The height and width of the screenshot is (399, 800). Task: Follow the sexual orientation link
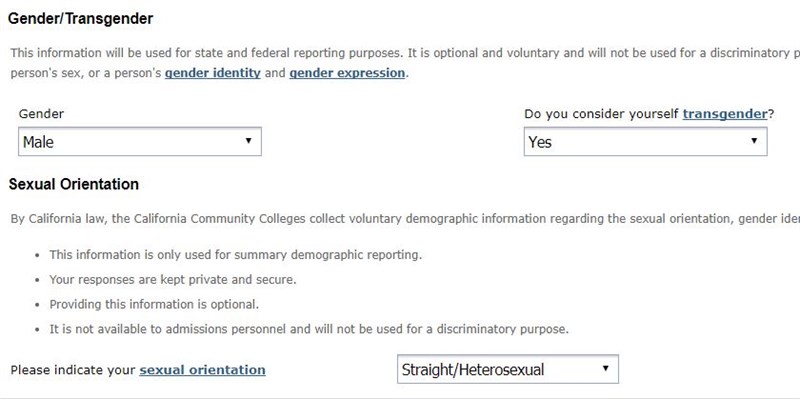203,369
